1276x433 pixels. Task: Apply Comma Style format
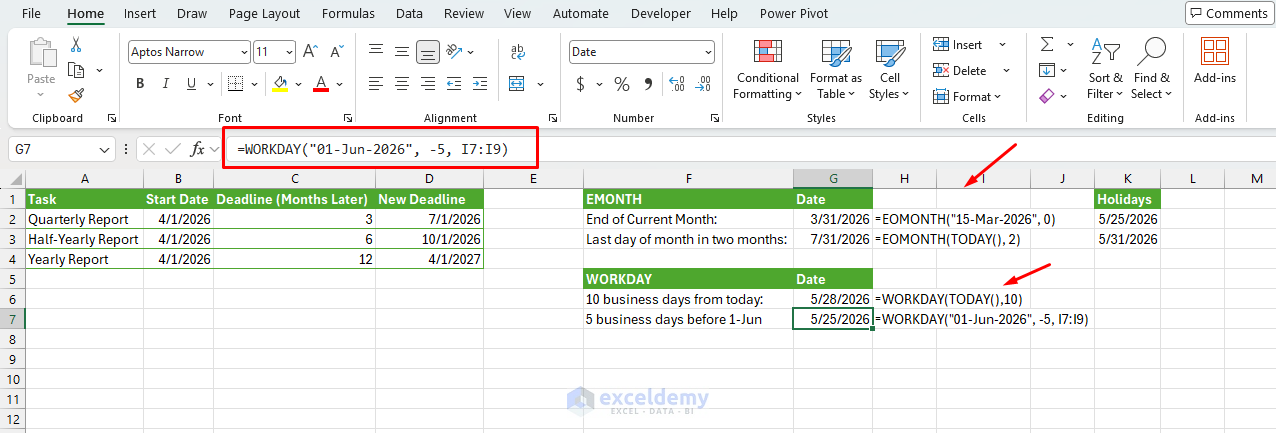click(x=650, y=84)
